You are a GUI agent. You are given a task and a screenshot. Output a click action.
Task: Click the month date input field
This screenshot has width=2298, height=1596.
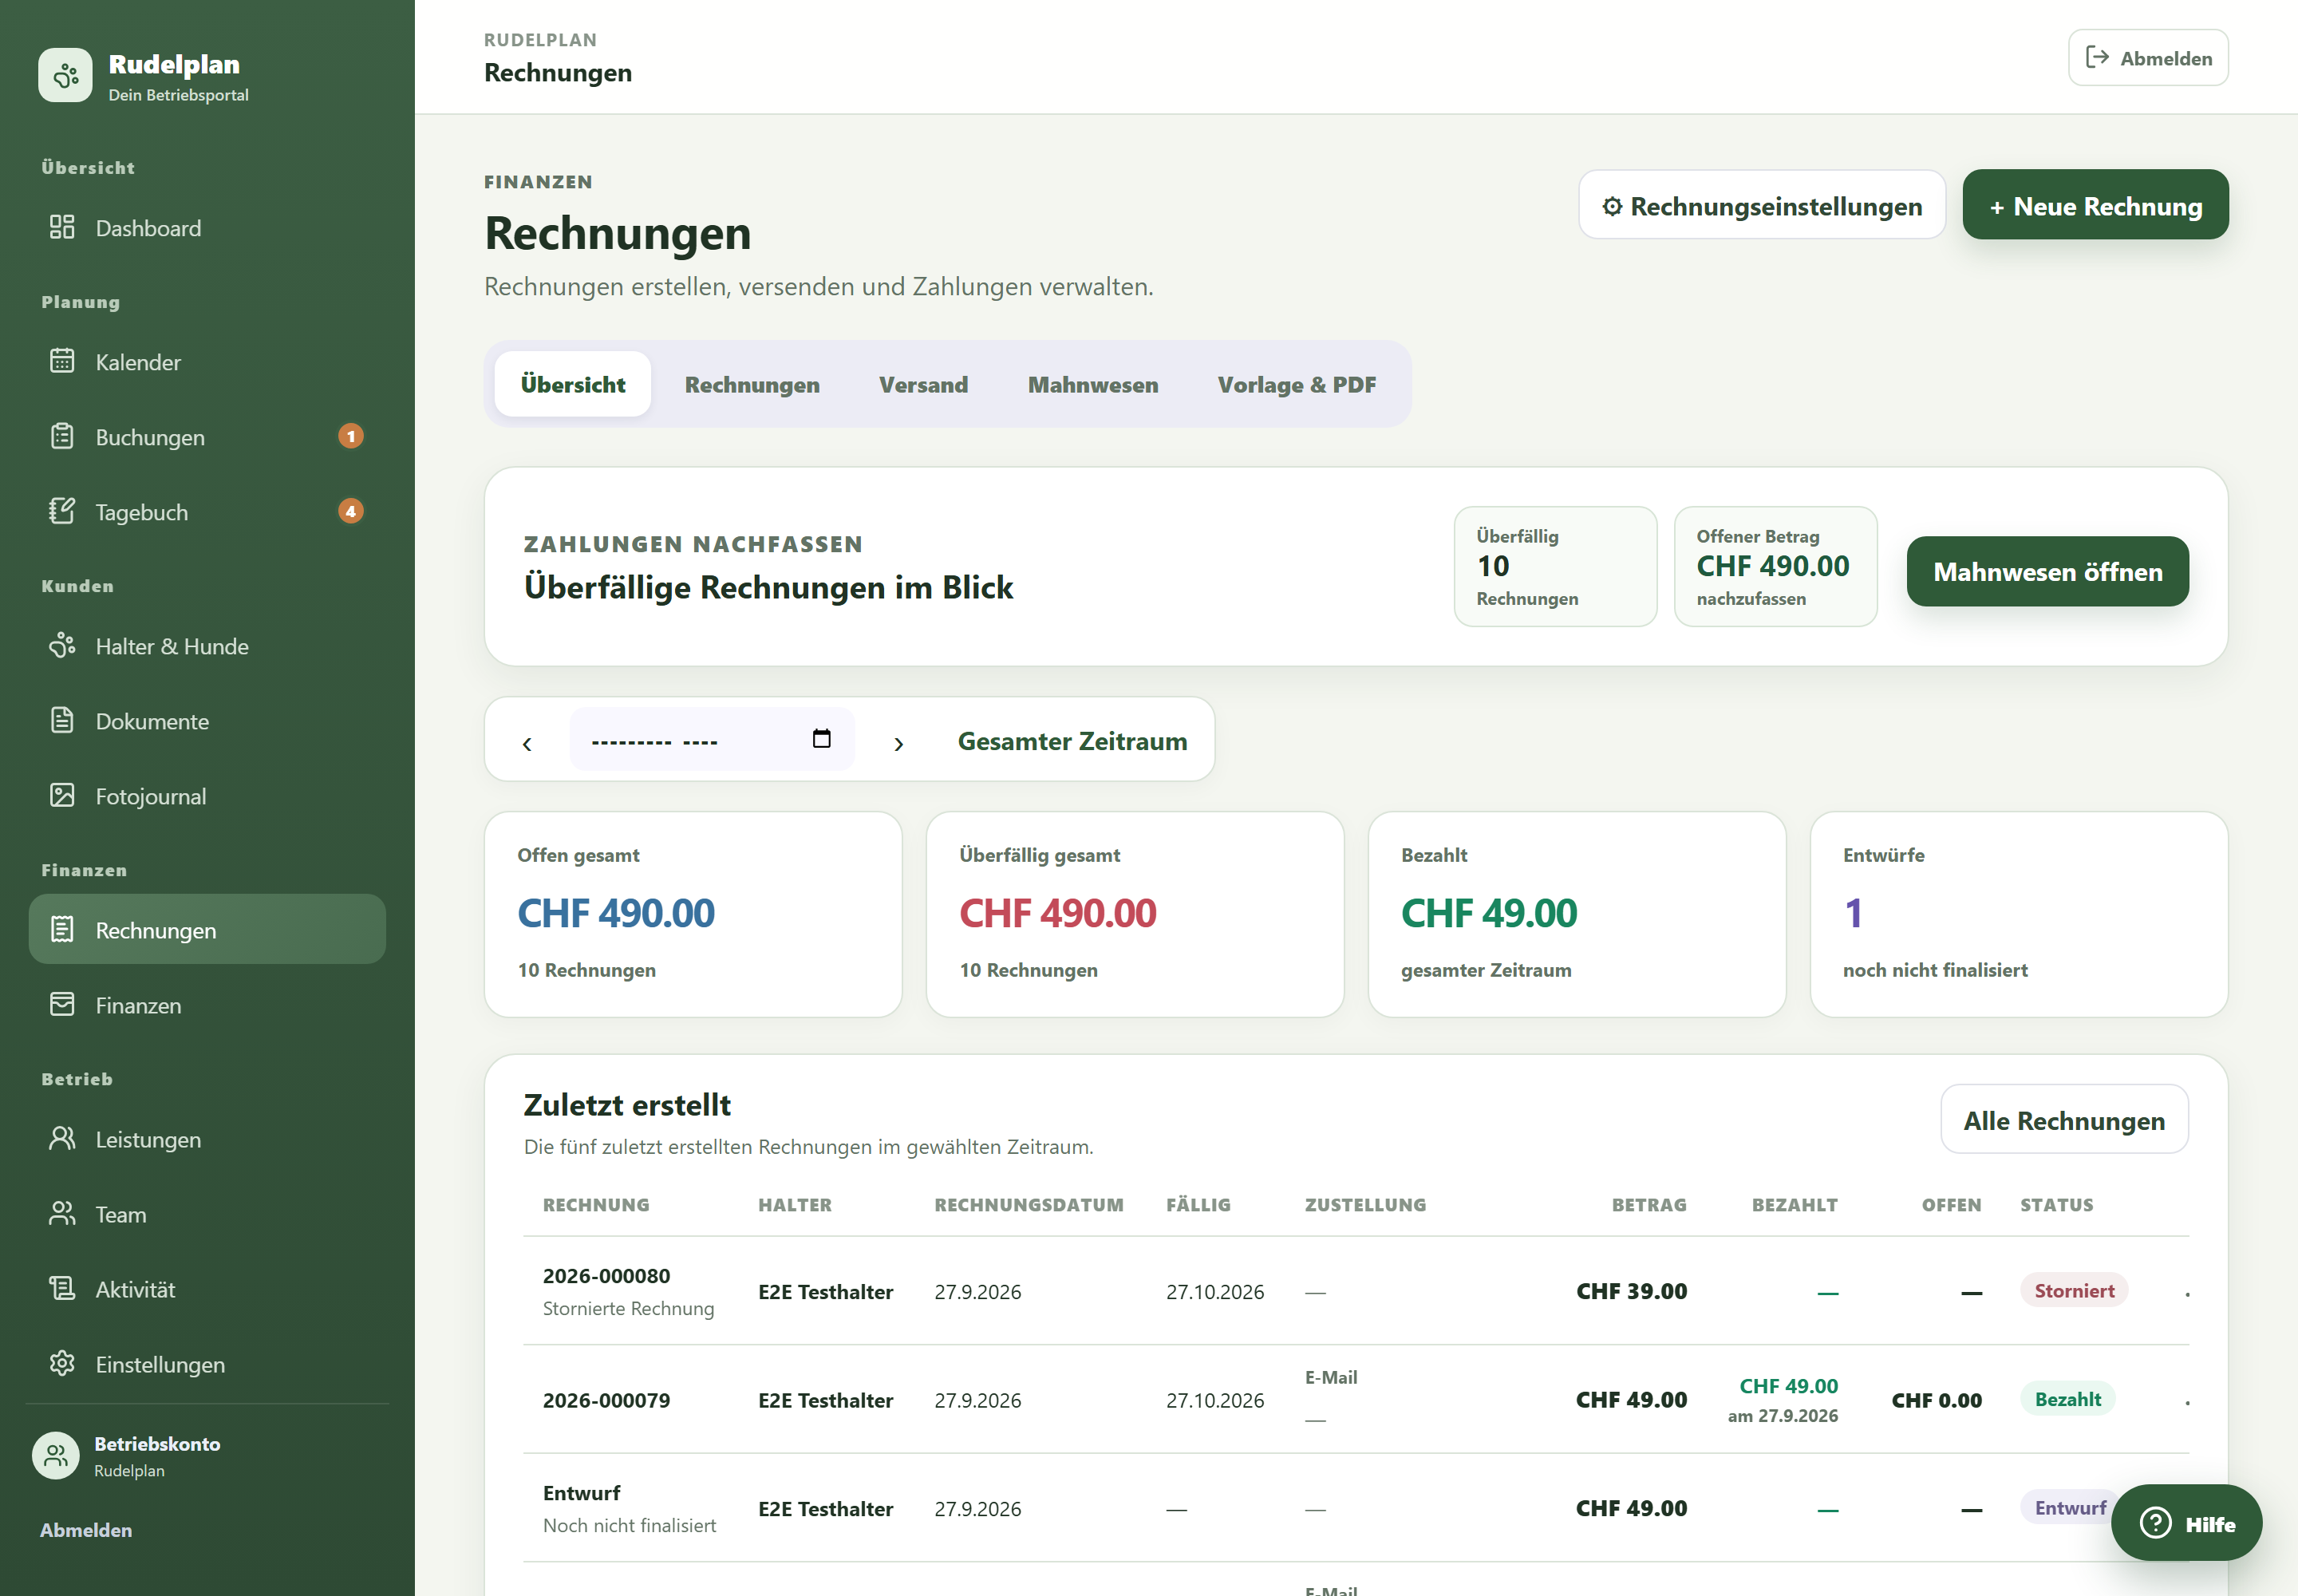point(712,740)
